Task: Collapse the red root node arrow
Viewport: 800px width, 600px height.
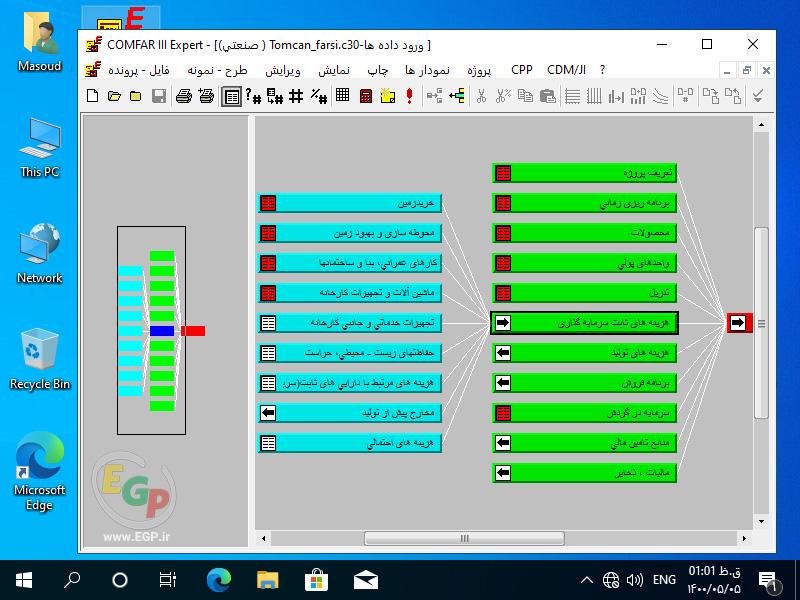Action: (x=738, y=323)
